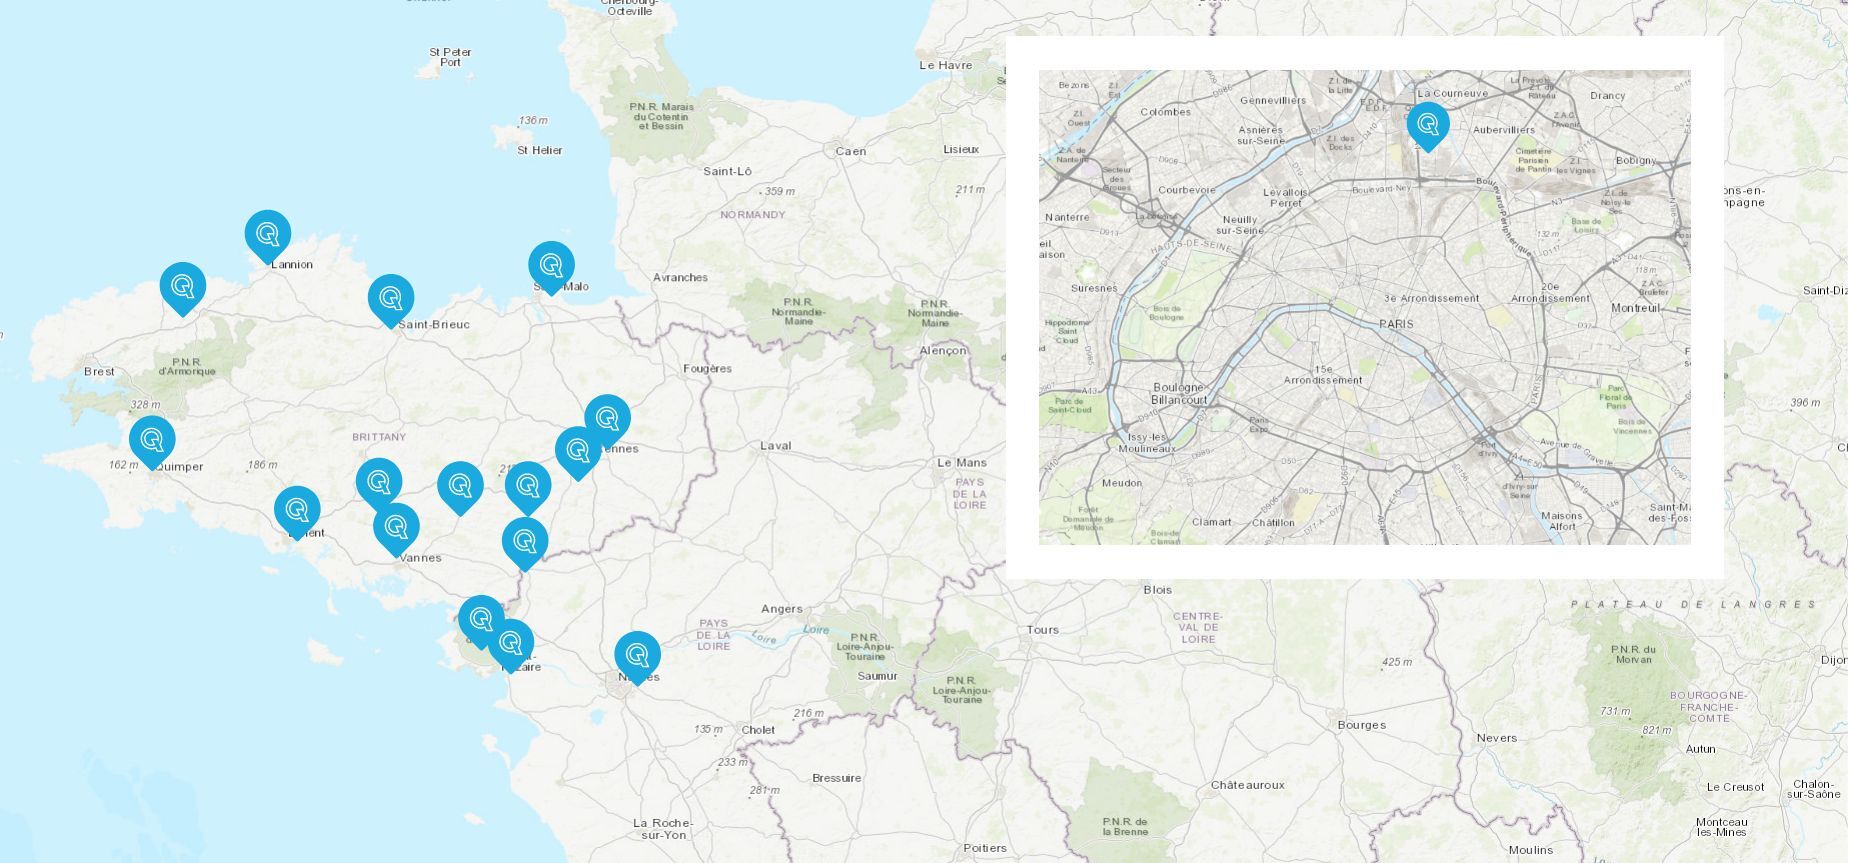Click marker northwest of P.N.R. d'Armorique
The height and width of the screenshot is (863, 1849).
coord(183,287)
